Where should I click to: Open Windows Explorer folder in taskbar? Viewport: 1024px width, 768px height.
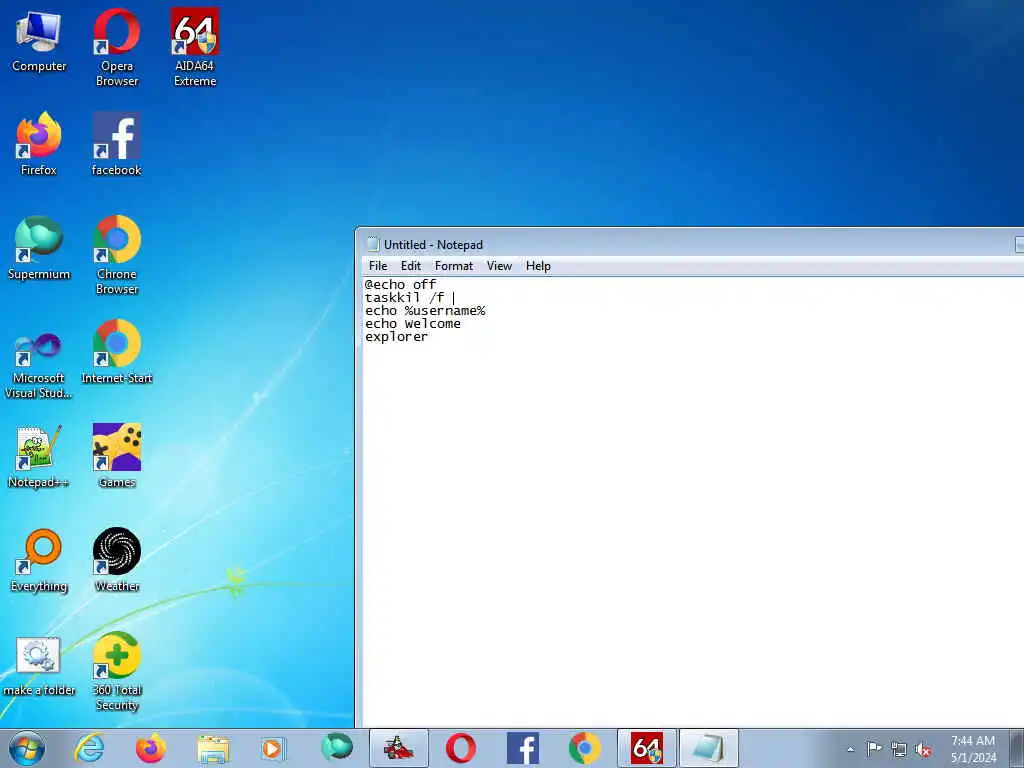[213, 749]
